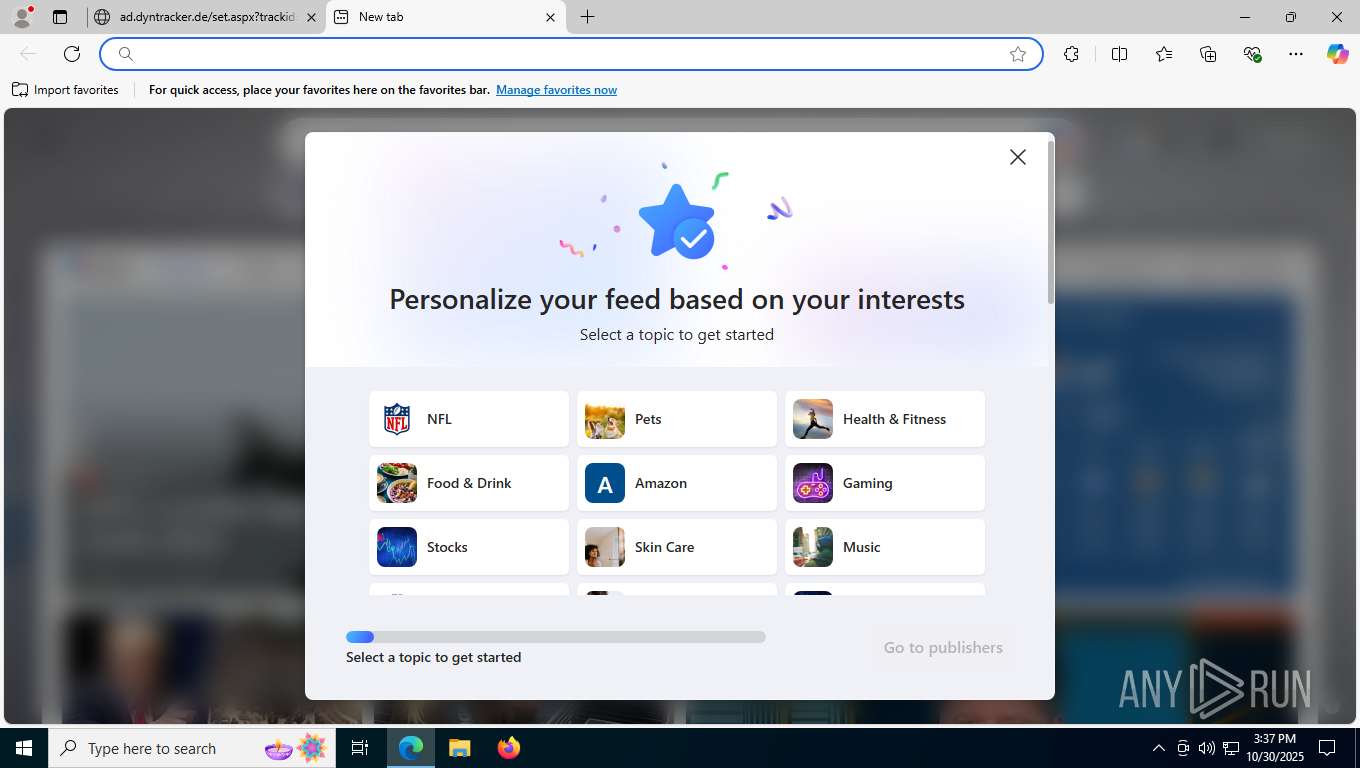Click the dialog vertical scrollbar
This screenshot has height=768, width=1360.
[x=1050, y=222]
